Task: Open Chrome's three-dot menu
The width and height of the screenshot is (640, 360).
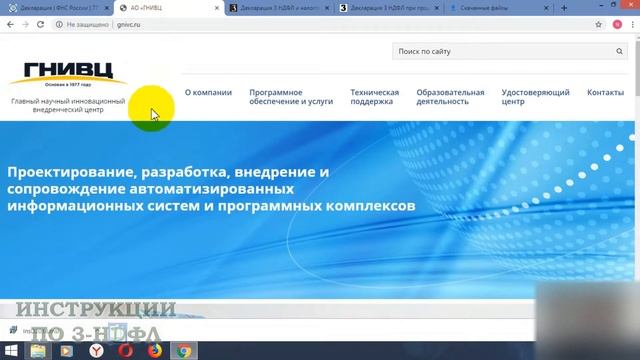Action: coord(632,24)
